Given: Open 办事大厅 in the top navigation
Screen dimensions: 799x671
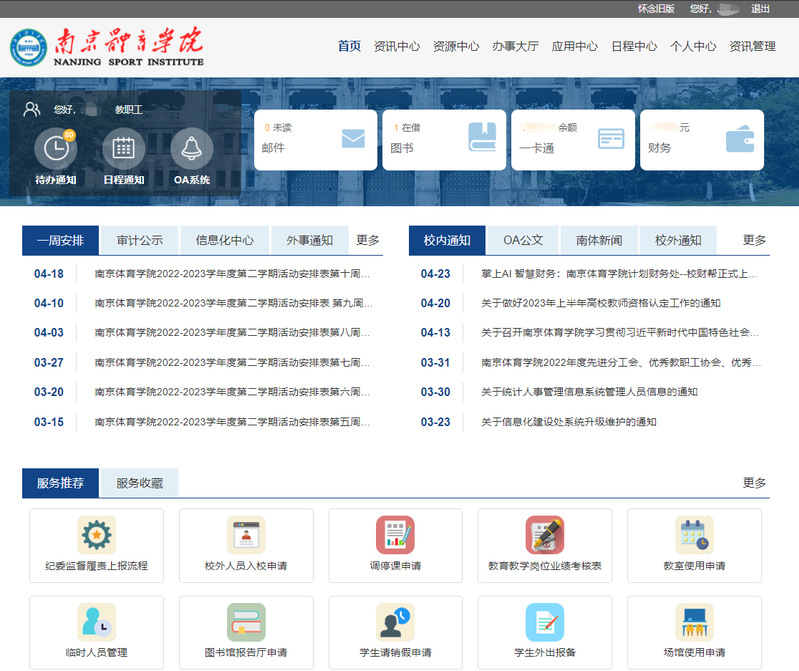Looking at the screenshot, I should coord(515,46).
